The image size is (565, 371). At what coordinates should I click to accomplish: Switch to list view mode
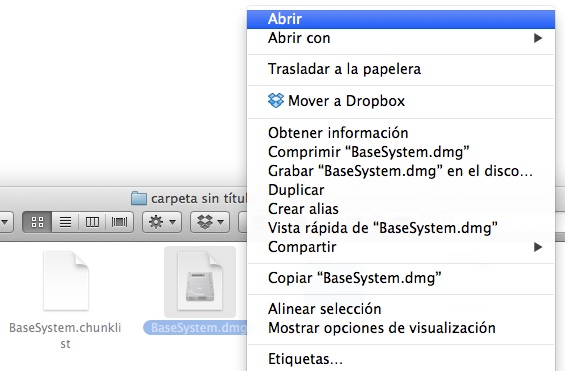click(x=65, y=222)
